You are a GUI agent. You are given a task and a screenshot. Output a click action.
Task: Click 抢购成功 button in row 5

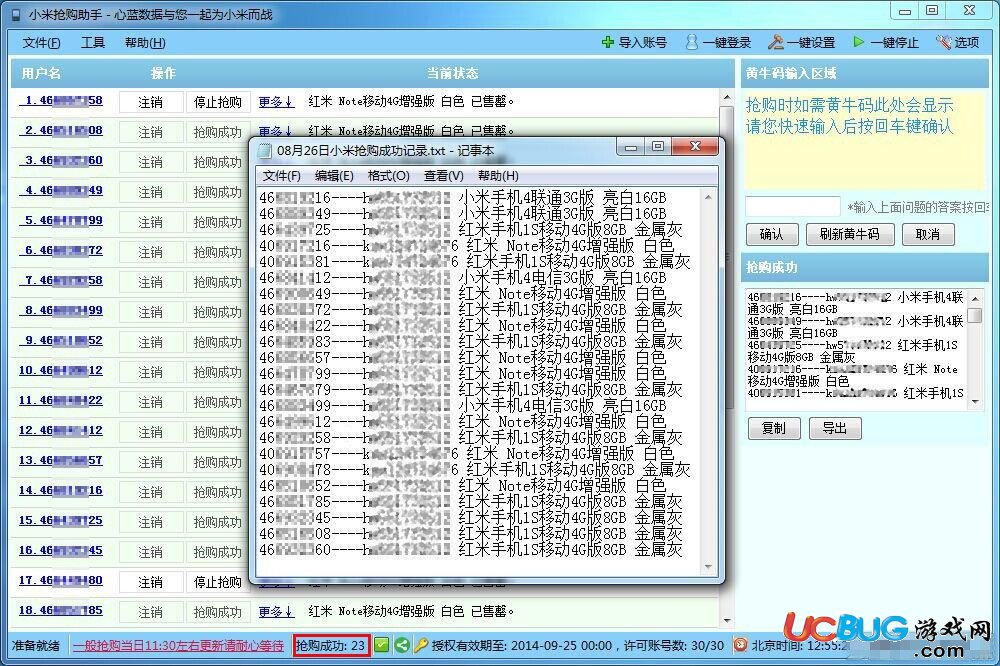pos(217,222)
